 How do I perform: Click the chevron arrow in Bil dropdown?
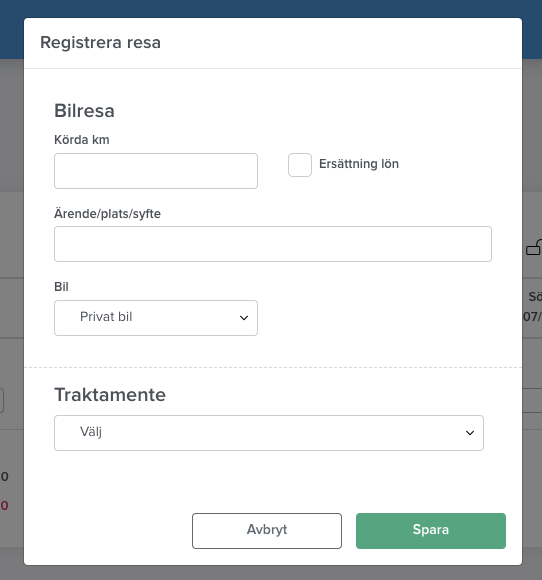coord(244,318)
